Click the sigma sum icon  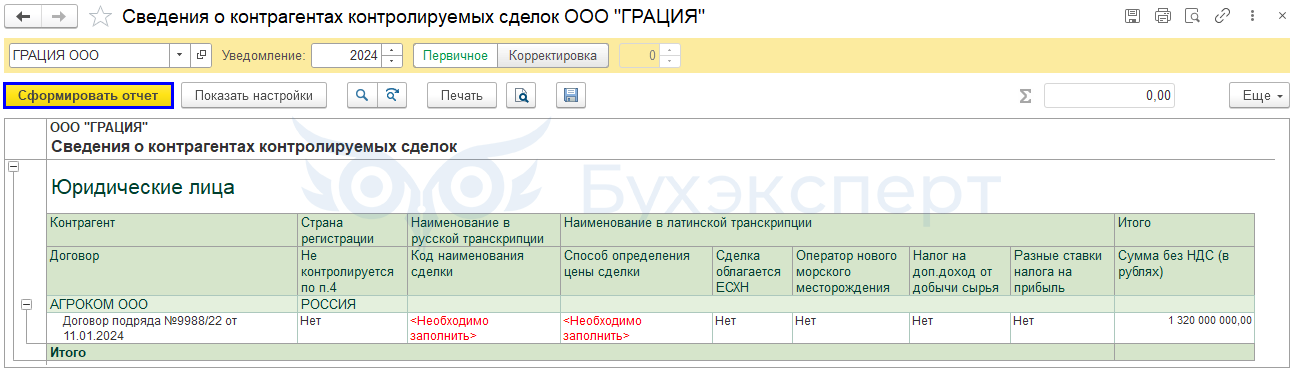pyautogui.click(x=1025, y=96)
